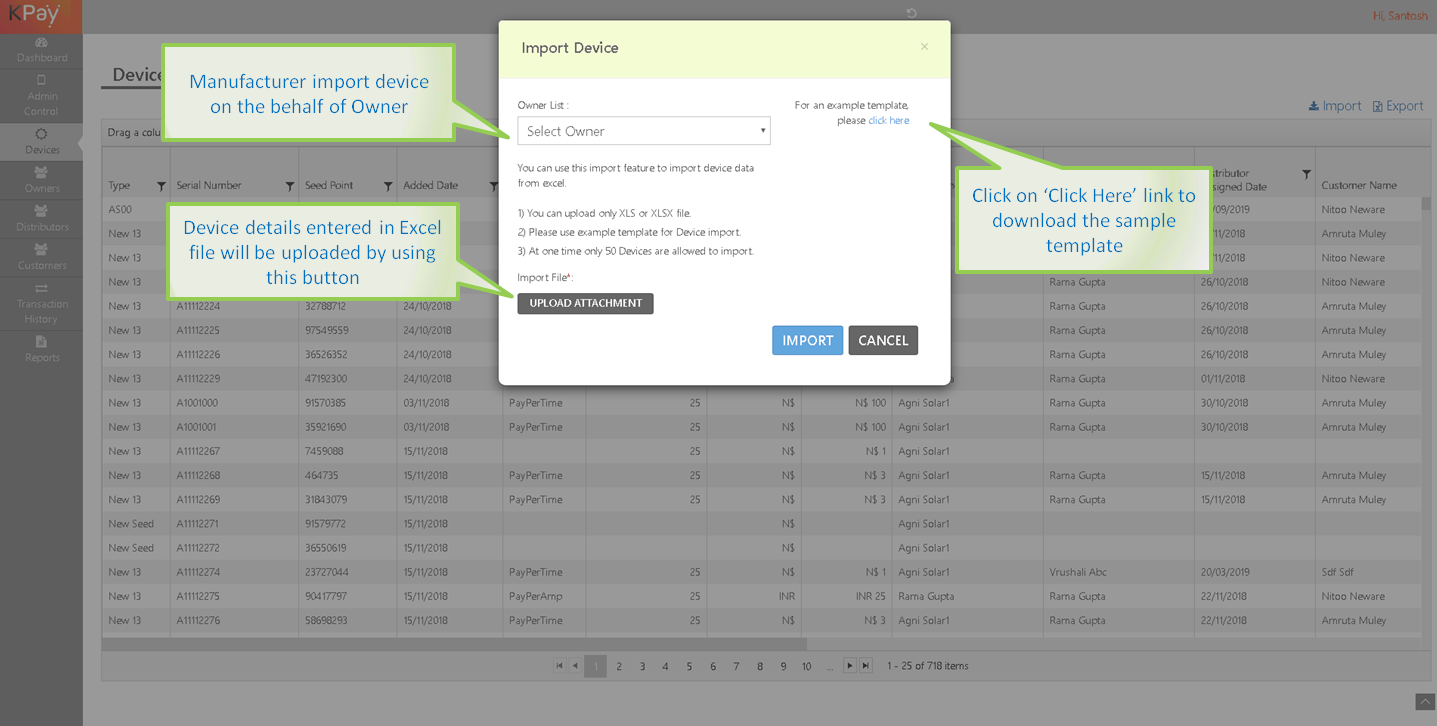1437x726 pixels.
Task: Open filter for Seed Point column
Action: (388, 186)
